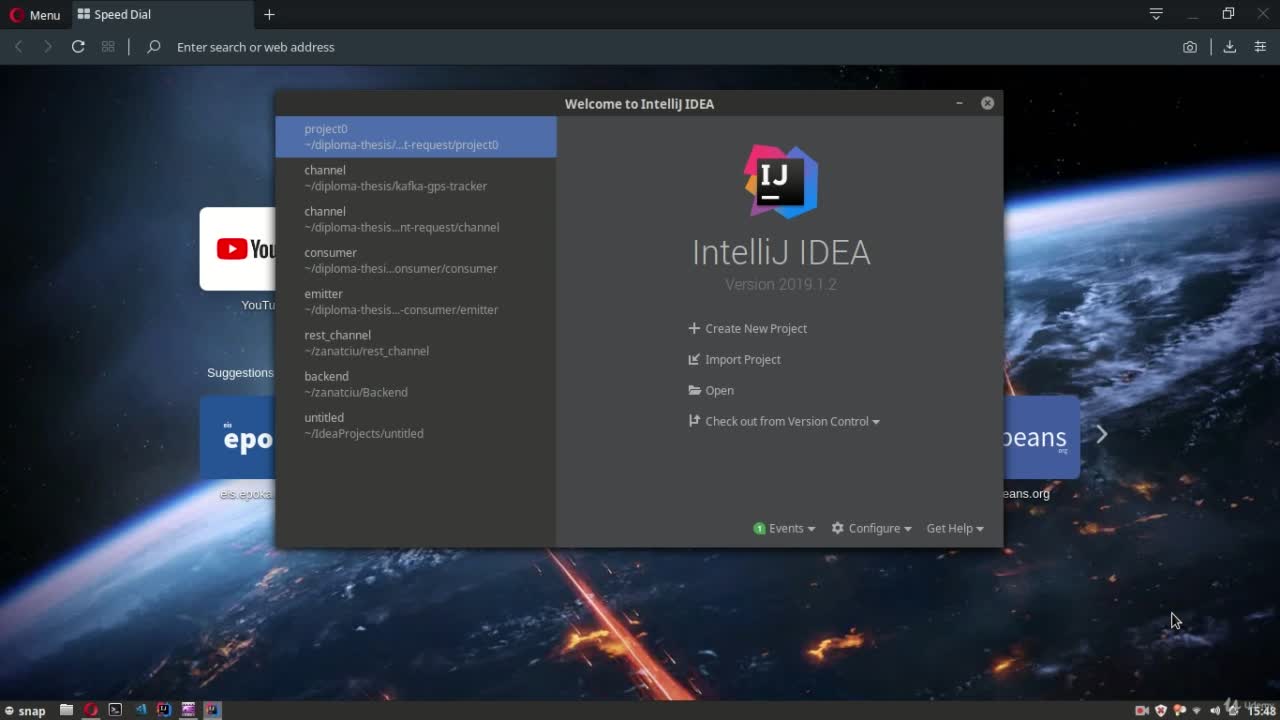Viewport: 1280px width, 720px height.
Task: Expand Check out from Version Control
Action: tap(784, 421)
